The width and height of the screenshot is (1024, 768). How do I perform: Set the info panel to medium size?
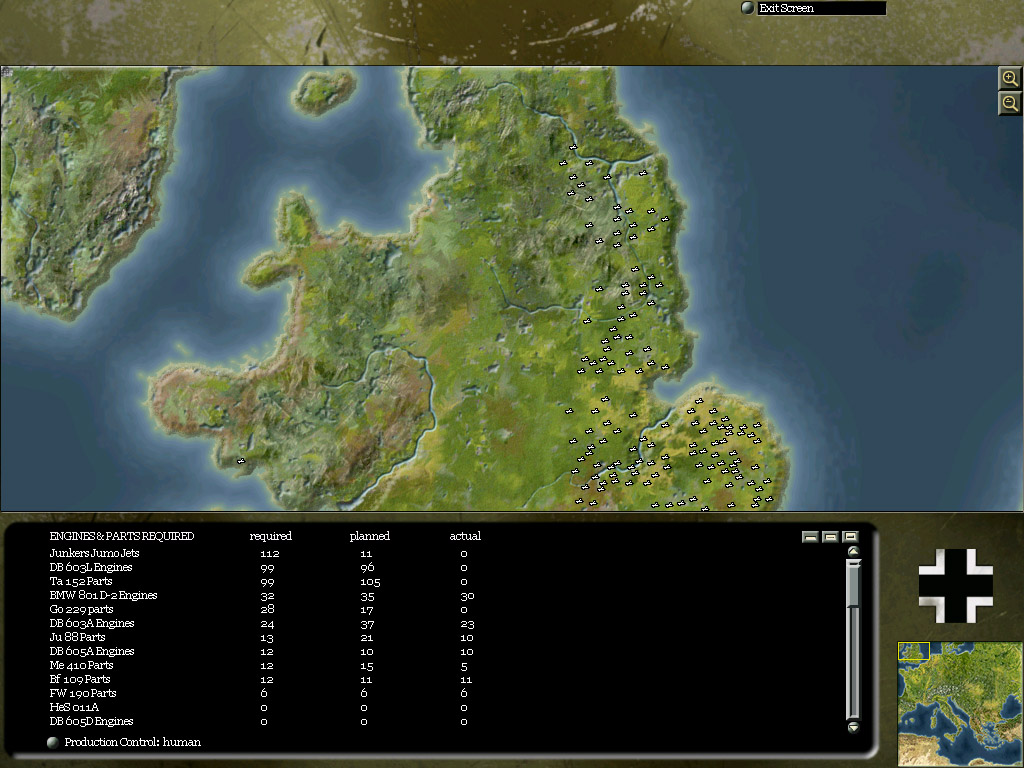pos(830,537)
